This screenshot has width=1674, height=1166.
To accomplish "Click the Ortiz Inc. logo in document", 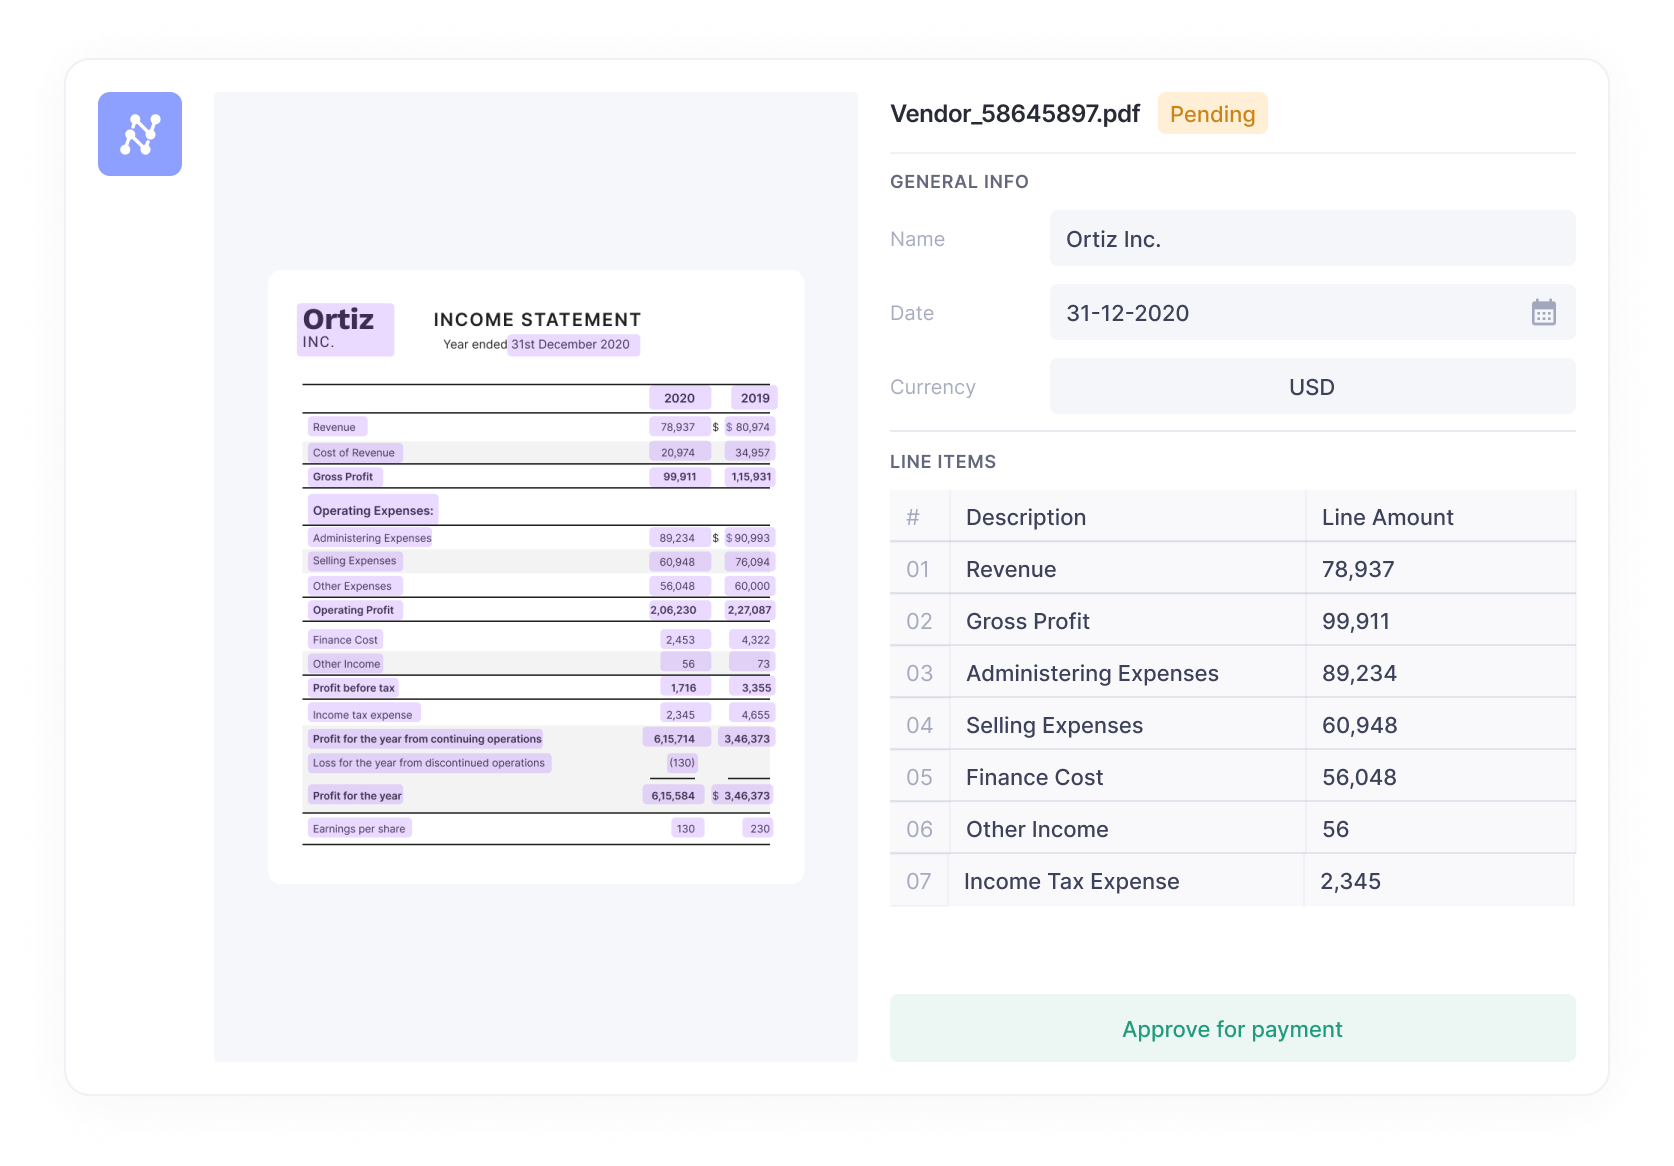I will pos(345,329).
